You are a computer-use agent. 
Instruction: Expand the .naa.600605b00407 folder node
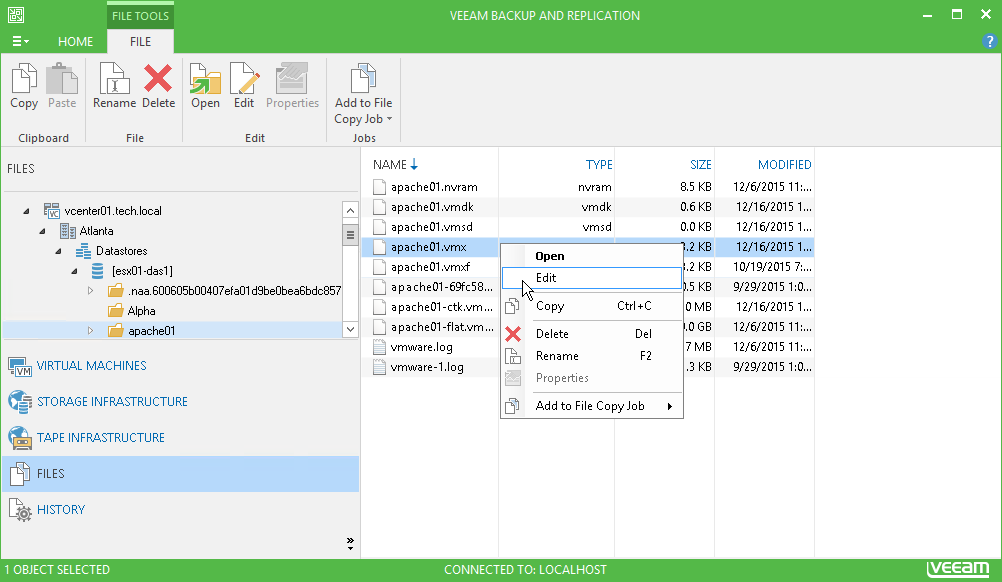coord(90,291)
